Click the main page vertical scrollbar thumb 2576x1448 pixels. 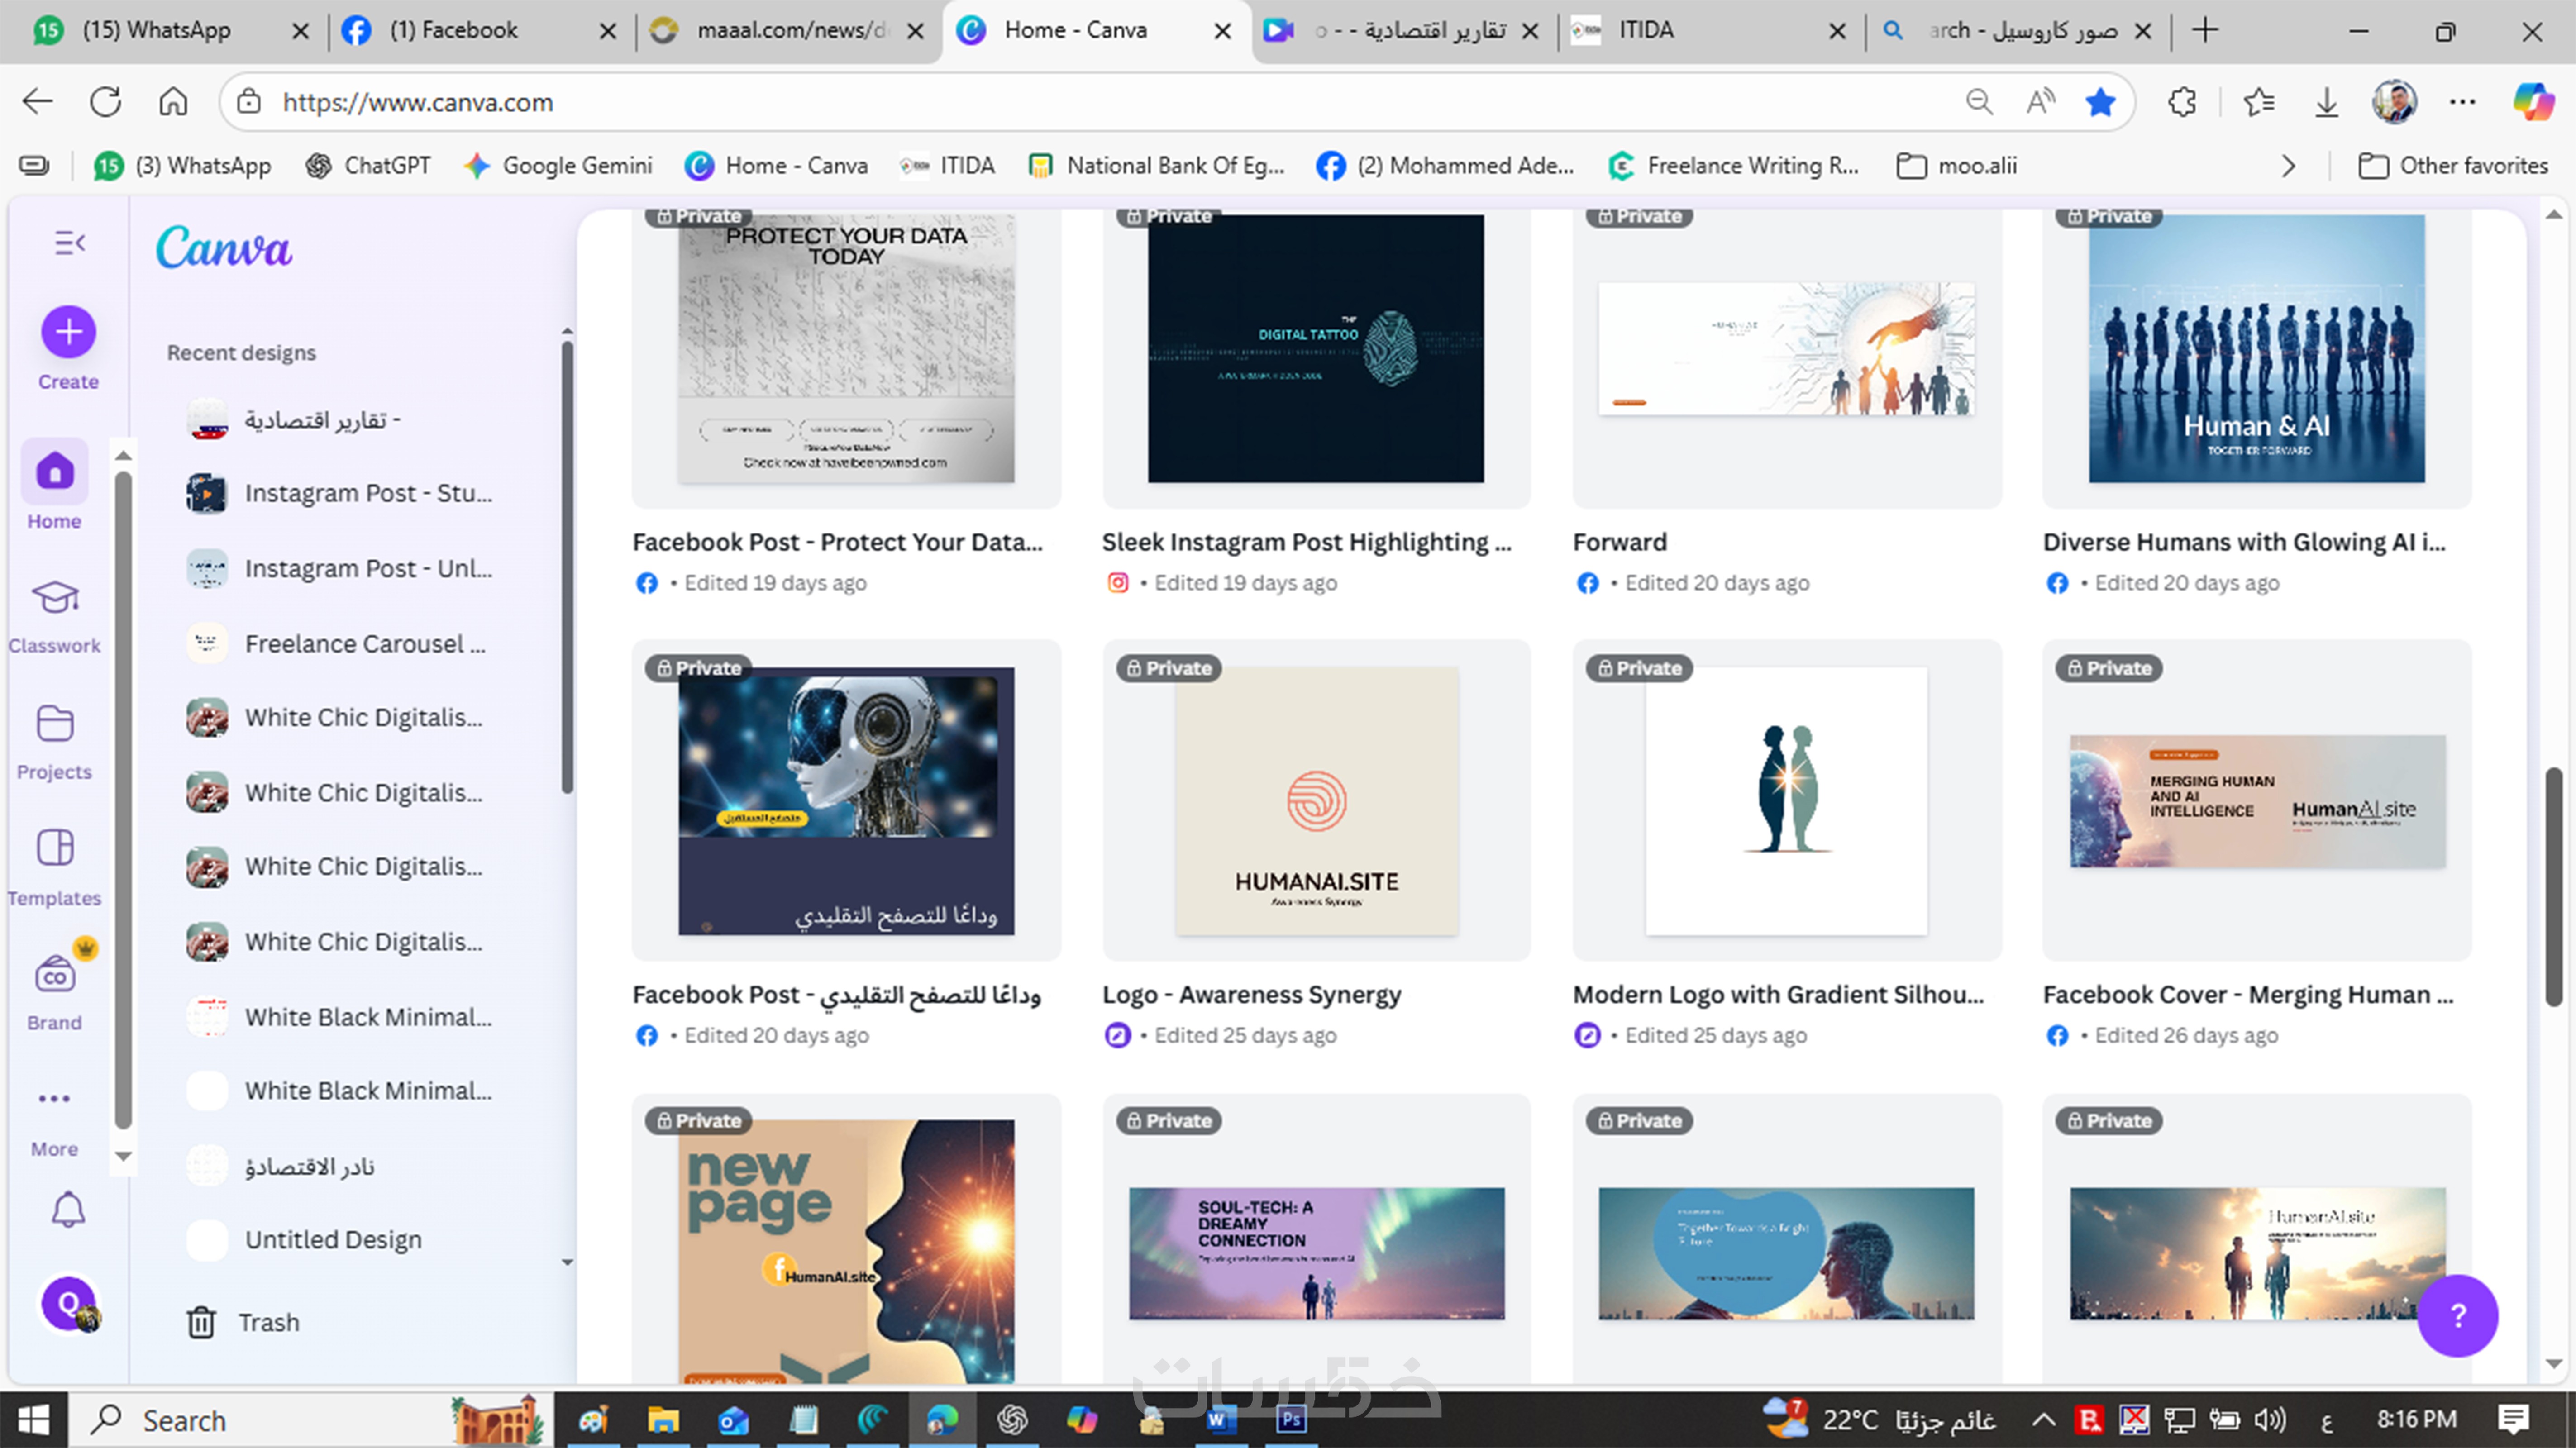point(2553,885)
